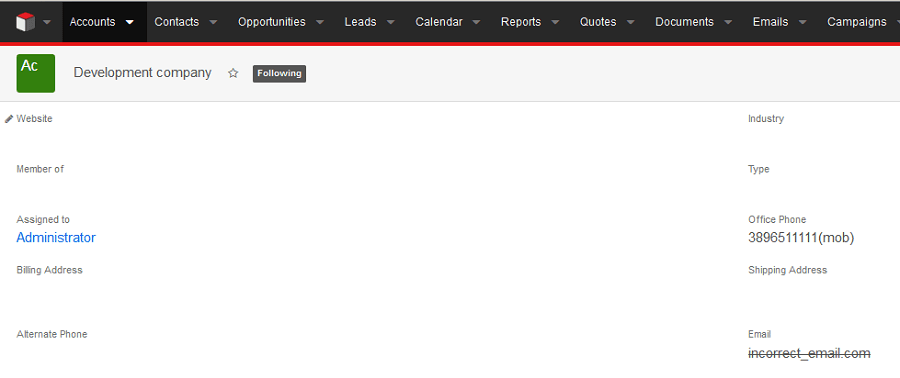Open the Documents module
Screen dimensions: 900x378
coord(685,22)
